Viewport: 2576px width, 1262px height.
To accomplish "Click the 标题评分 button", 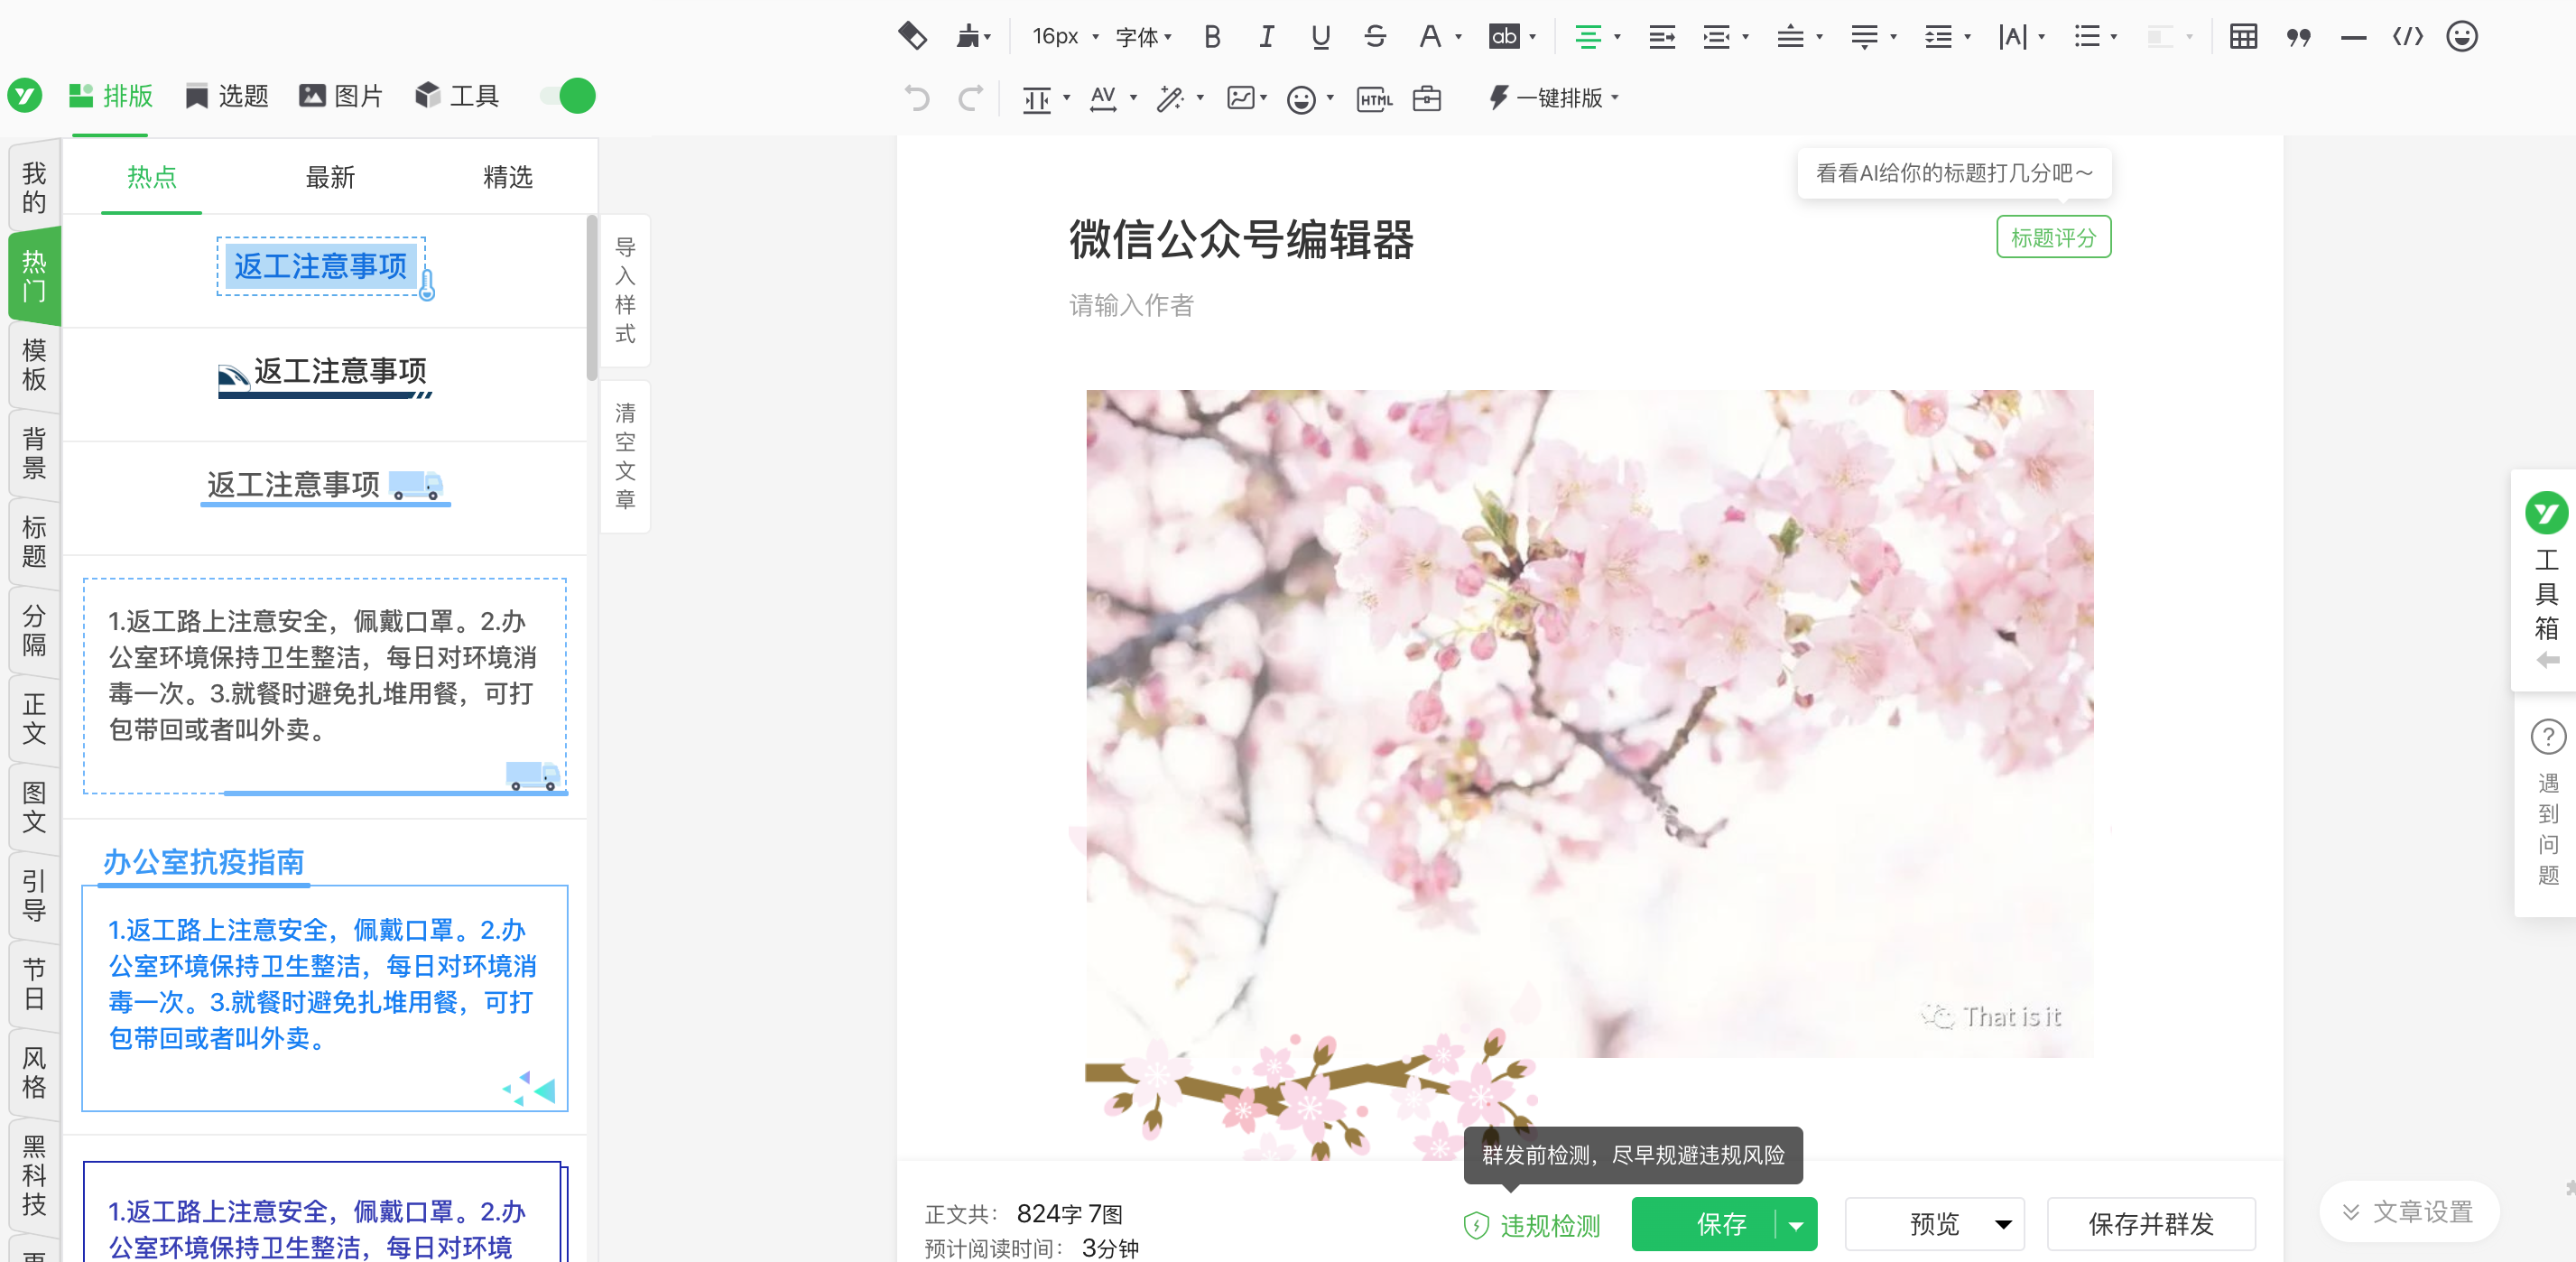I will point(2053,238).
